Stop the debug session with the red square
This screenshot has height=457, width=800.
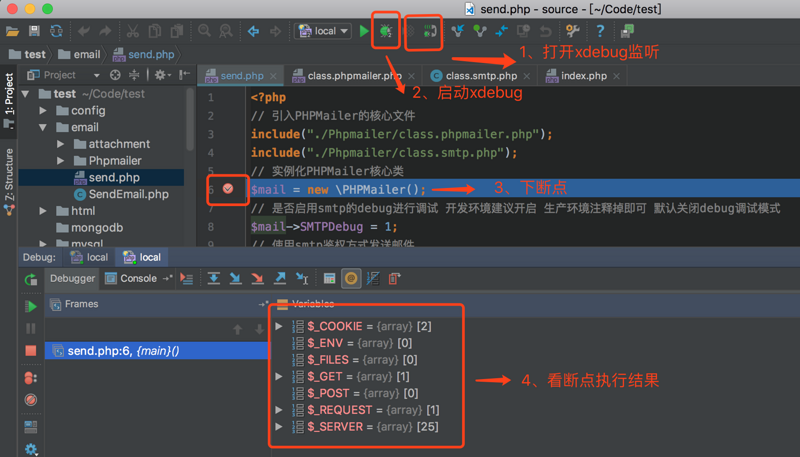coord(31,351)
